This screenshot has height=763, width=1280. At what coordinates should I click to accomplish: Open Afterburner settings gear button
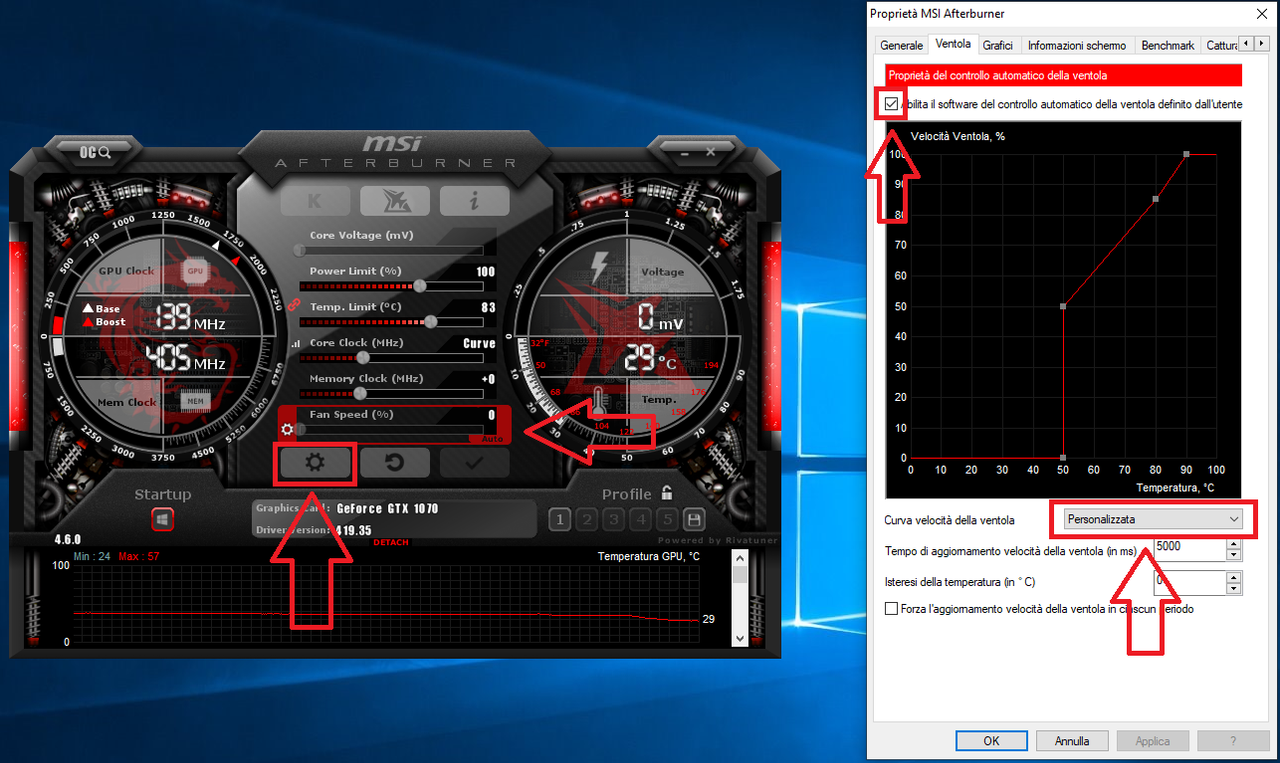315,463
